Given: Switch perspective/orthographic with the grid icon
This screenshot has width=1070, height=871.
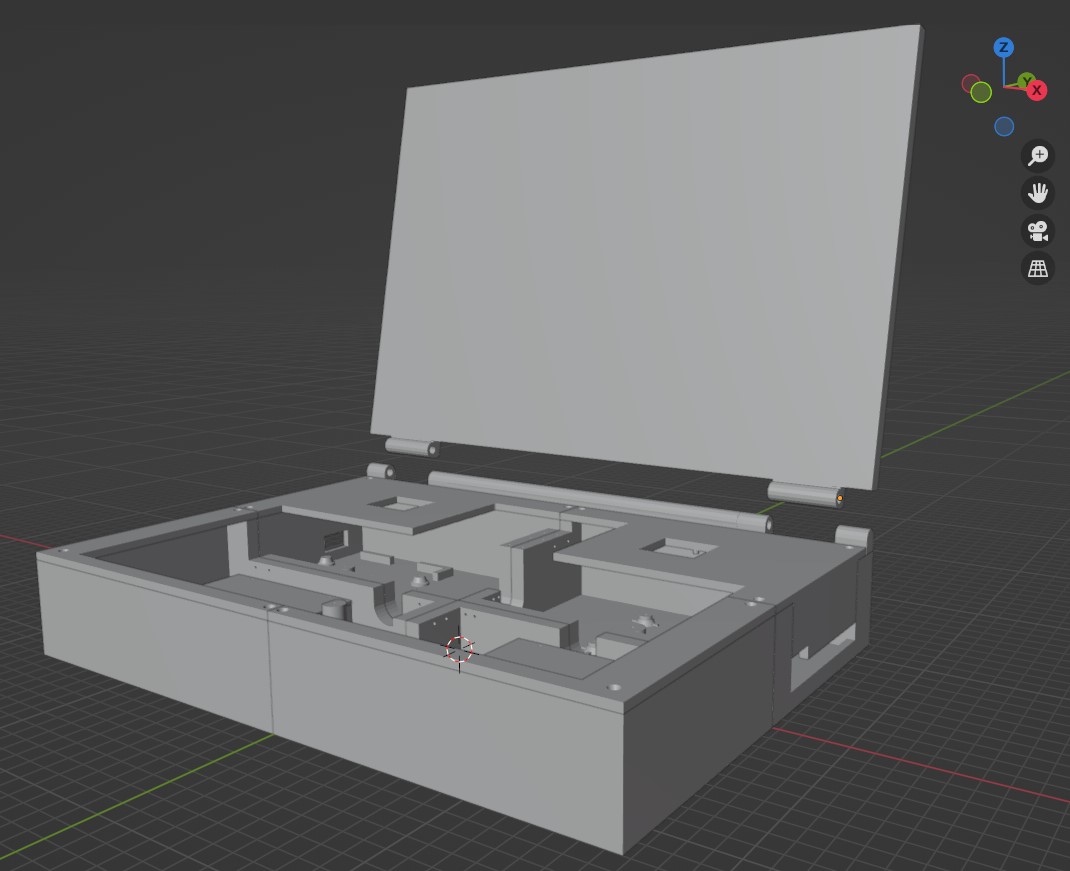Looking at the screenshot, I should pyautogui.click(x=1037, y=268).
